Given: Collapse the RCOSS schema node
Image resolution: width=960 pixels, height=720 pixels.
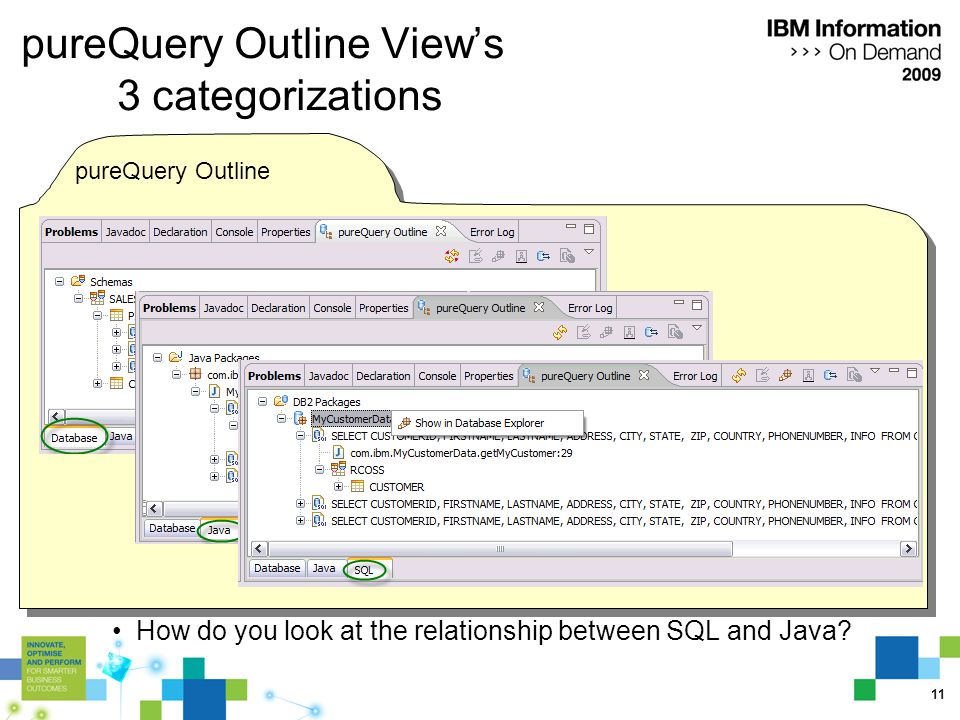Looking at the screenshot, I should pos(319,470).
